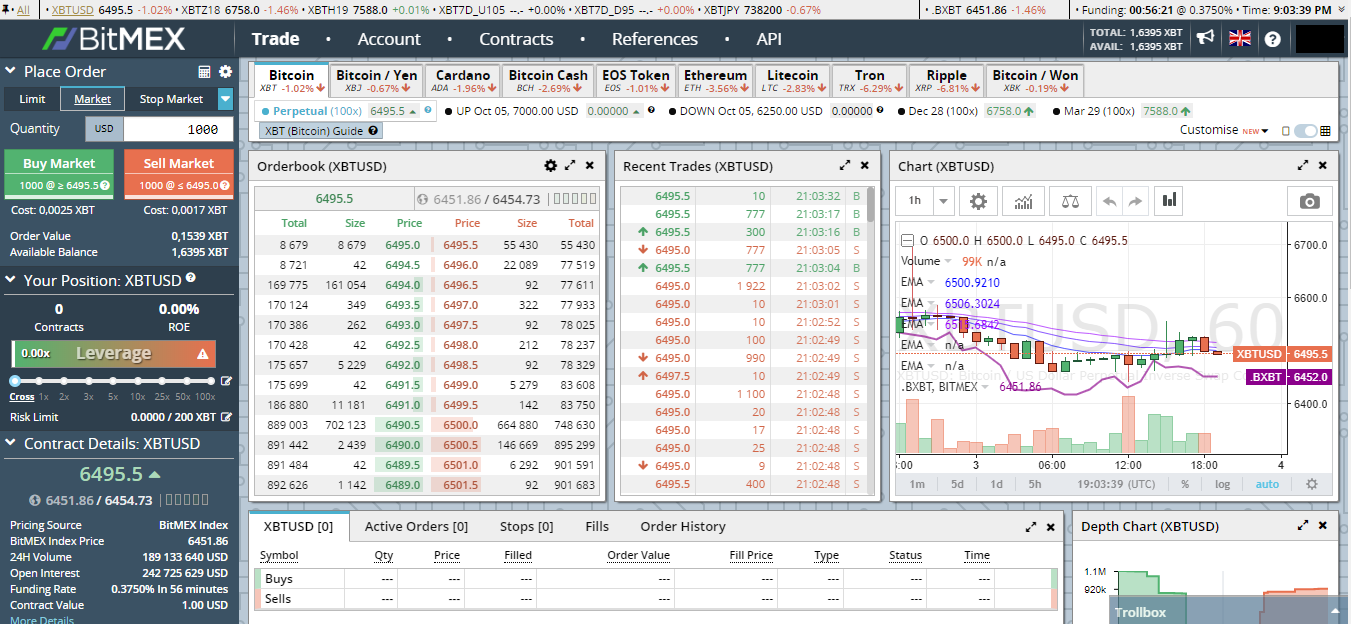Set chart range to 5d
The image size is (1372, 624).
click(x=958, y=484)
